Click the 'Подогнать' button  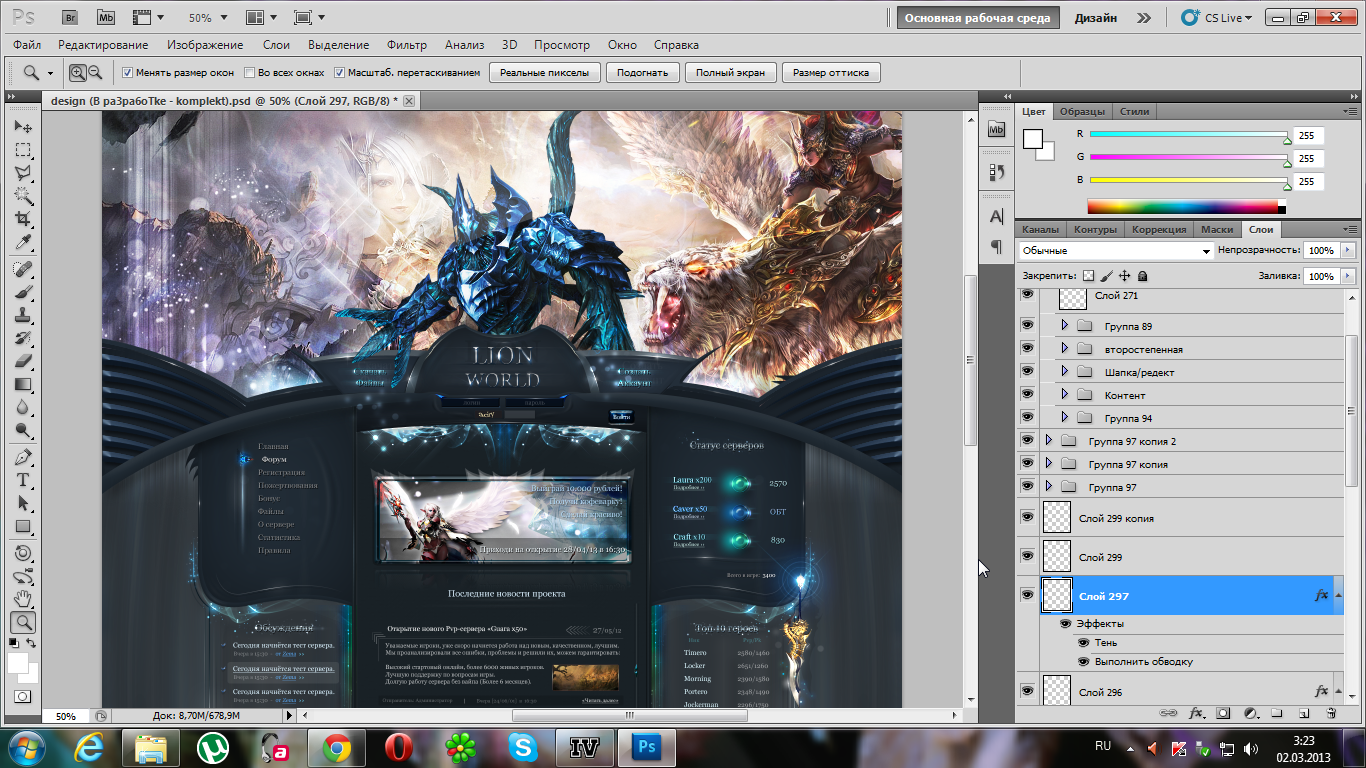[x=642, y=73]
